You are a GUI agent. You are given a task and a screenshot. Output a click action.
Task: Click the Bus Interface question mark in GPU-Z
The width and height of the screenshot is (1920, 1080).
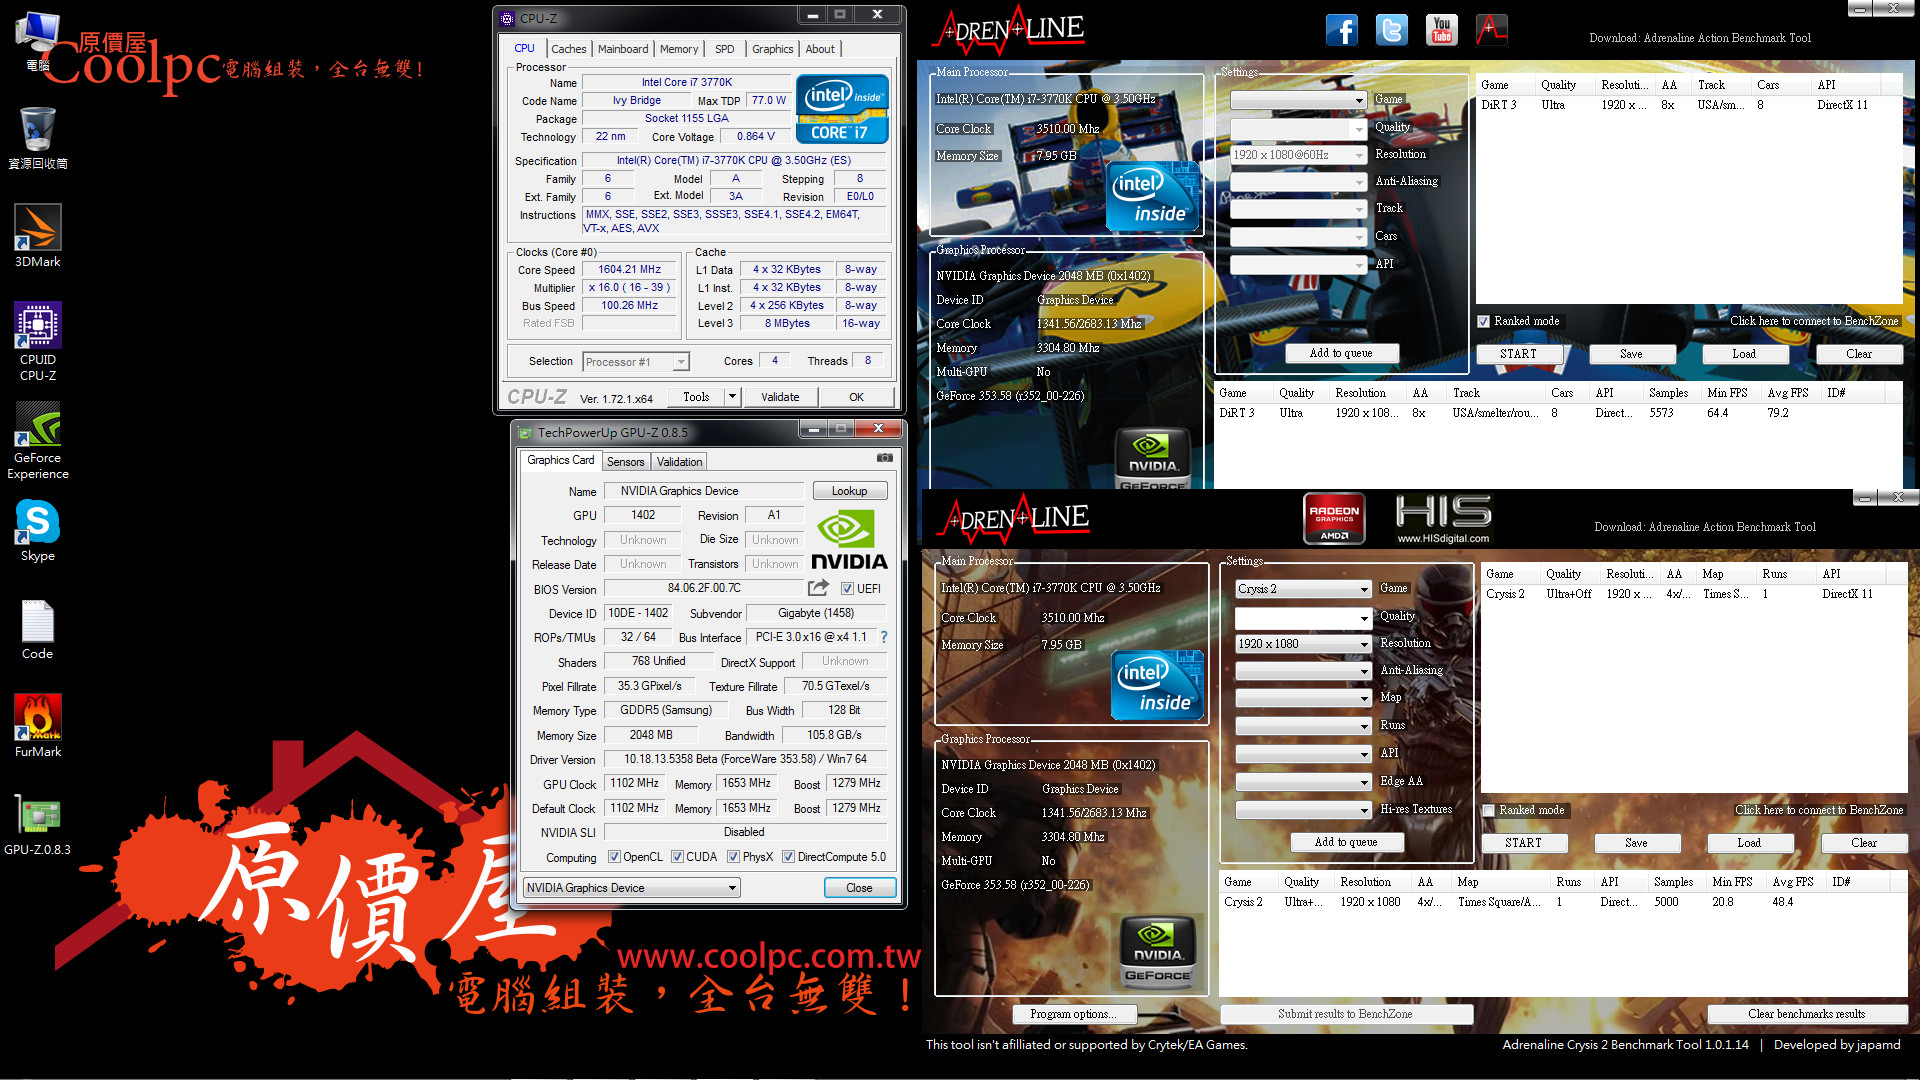click(x=884, y=637)
